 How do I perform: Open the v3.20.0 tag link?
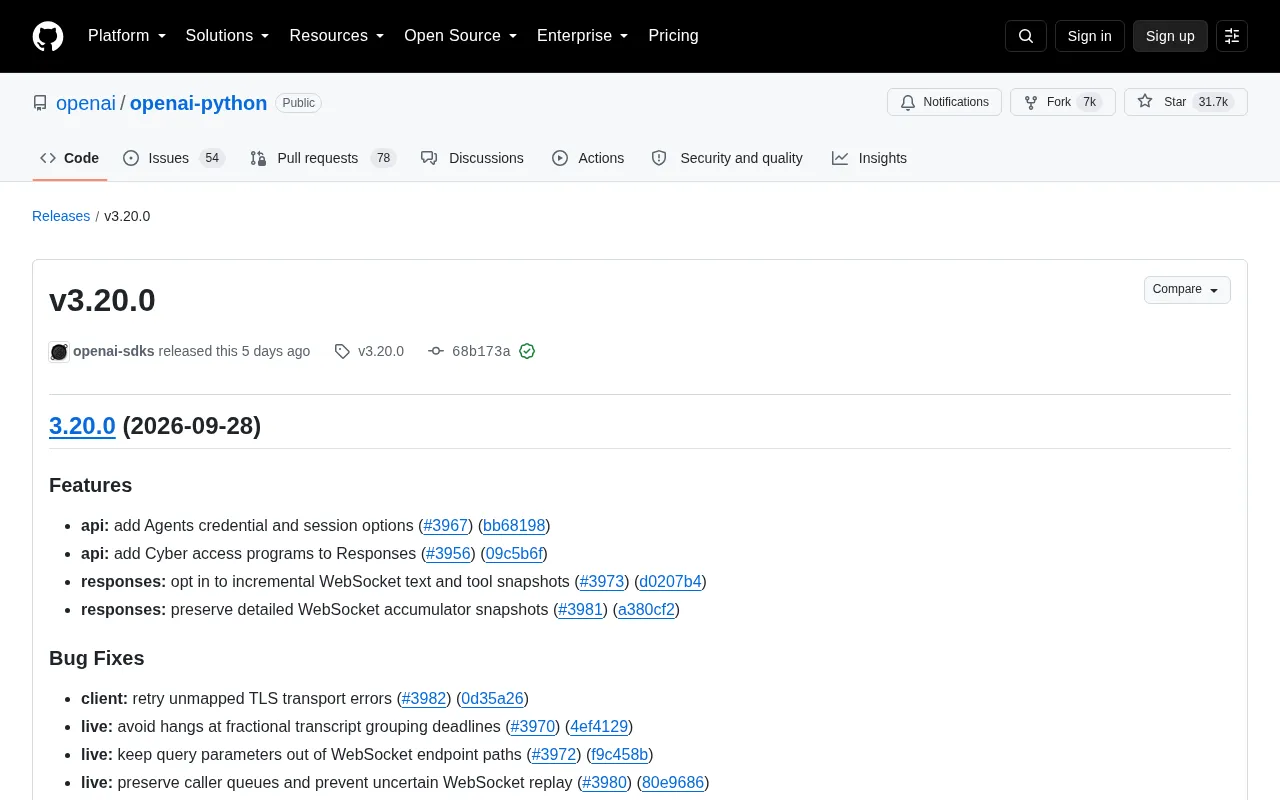[370, 351]
